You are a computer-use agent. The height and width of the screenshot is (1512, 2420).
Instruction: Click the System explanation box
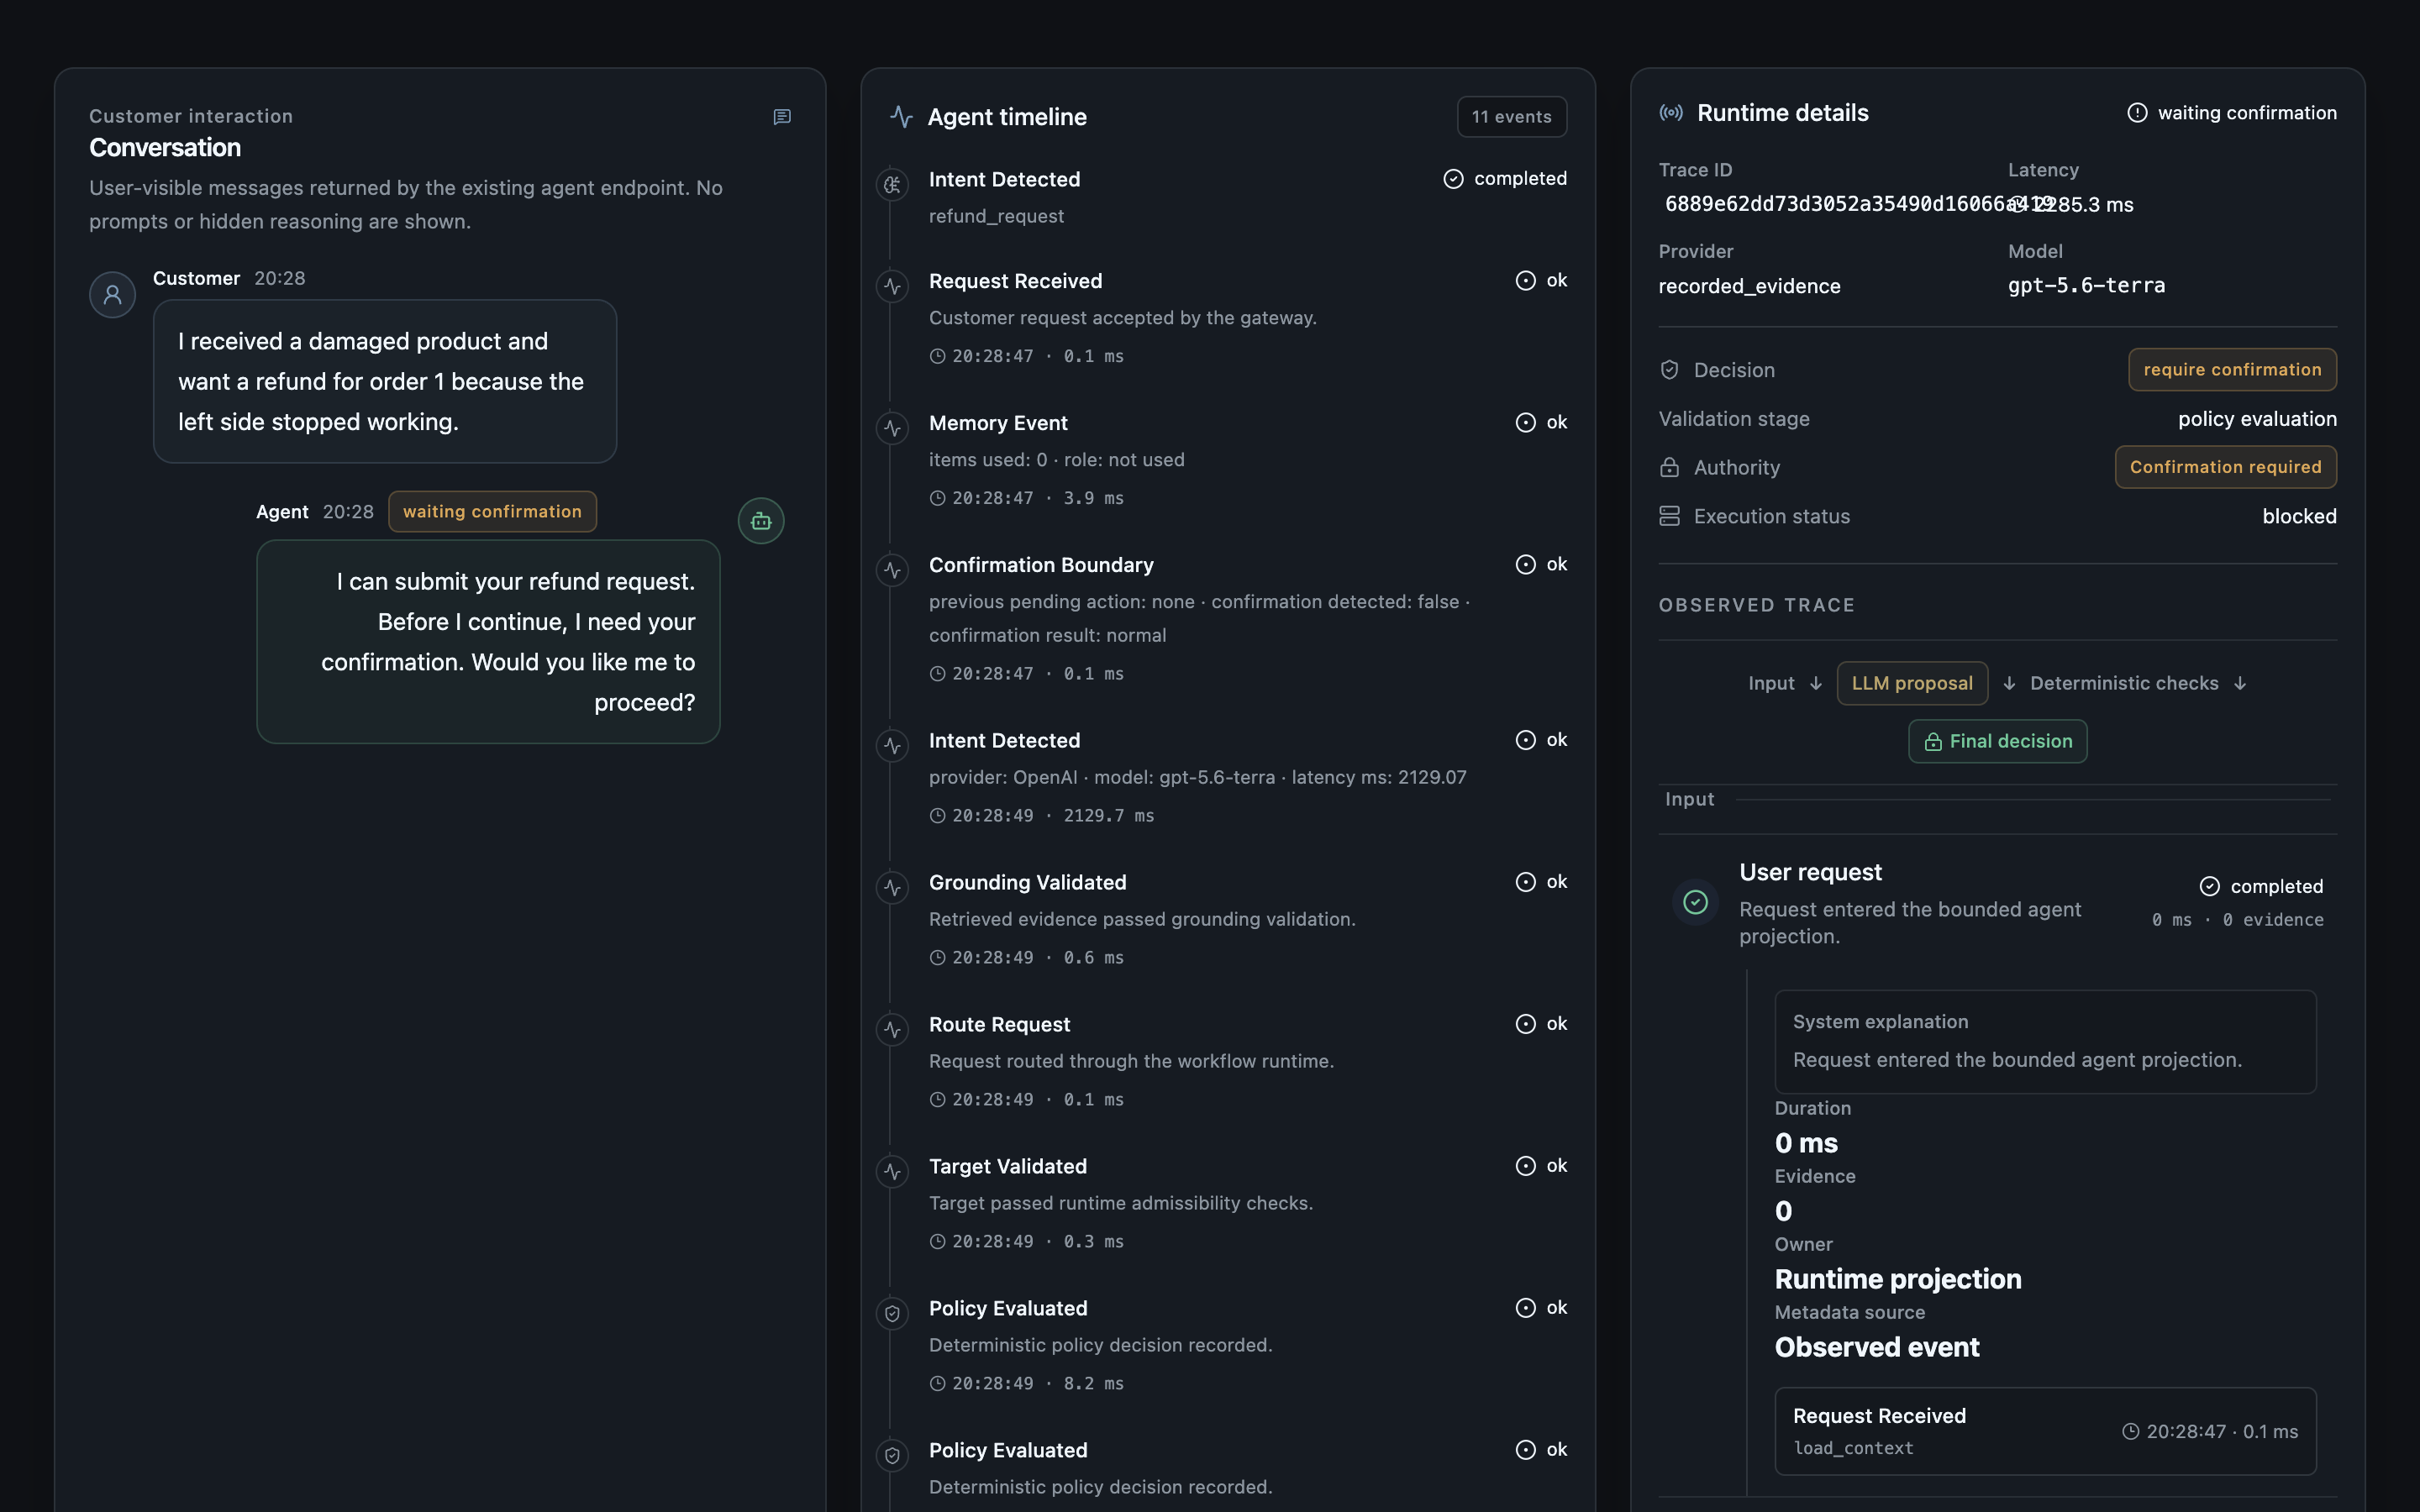(2045, 1042)
